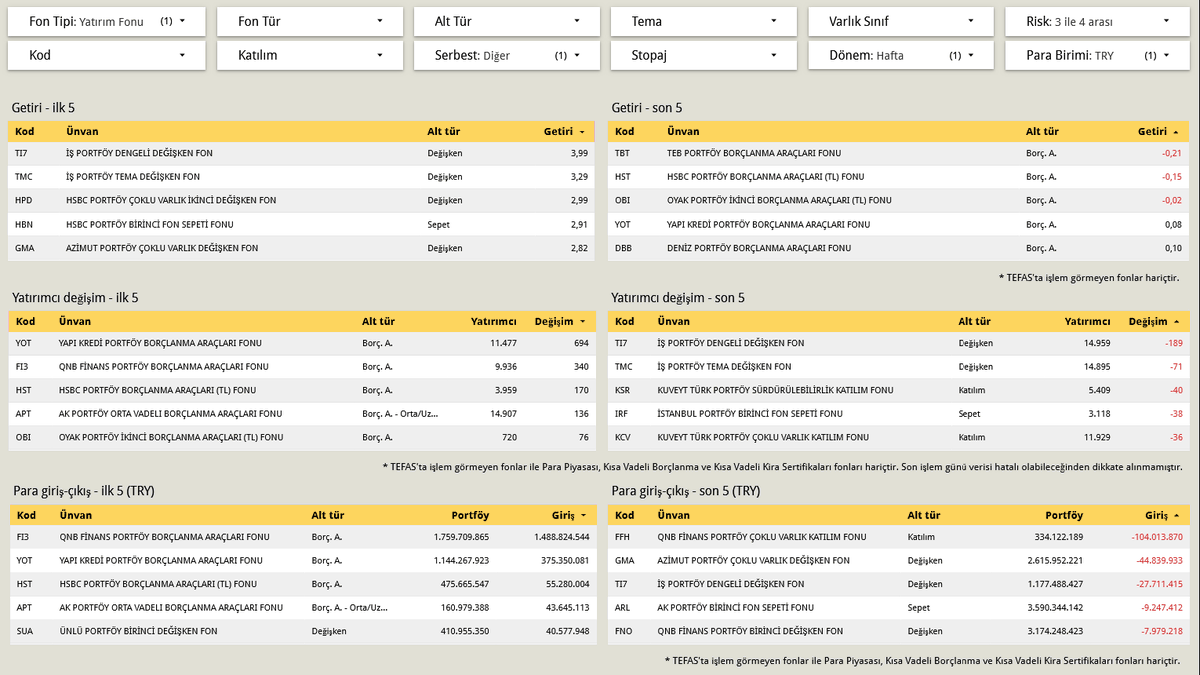Select HSBC PORTFÖY ÇOKLU VARLIK İKİNCİ DEĞİŞKEN FON row
1200x675 pixels.
301,200
